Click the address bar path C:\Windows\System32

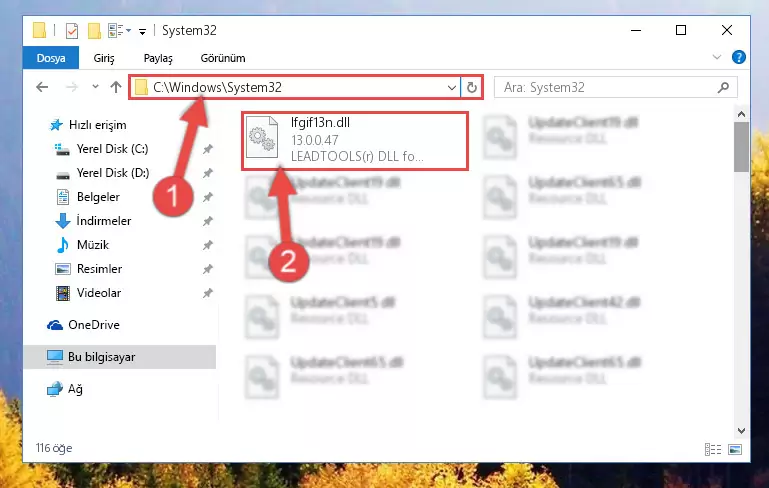coord(217,87)
